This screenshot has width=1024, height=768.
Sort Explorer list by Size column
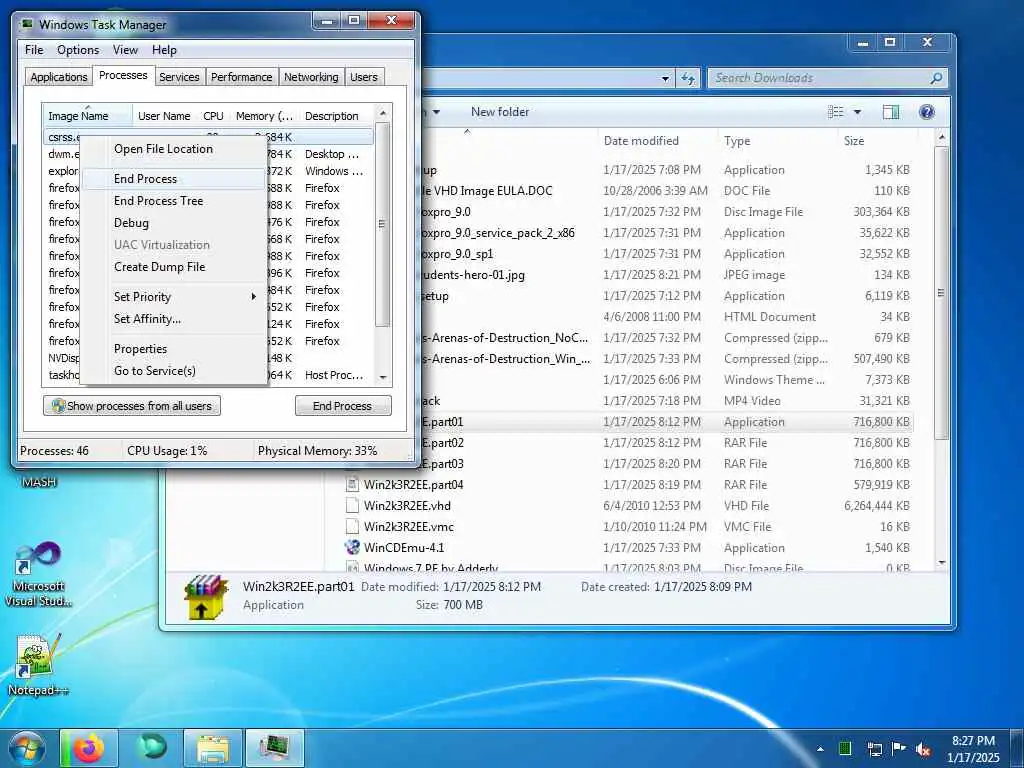877,140
